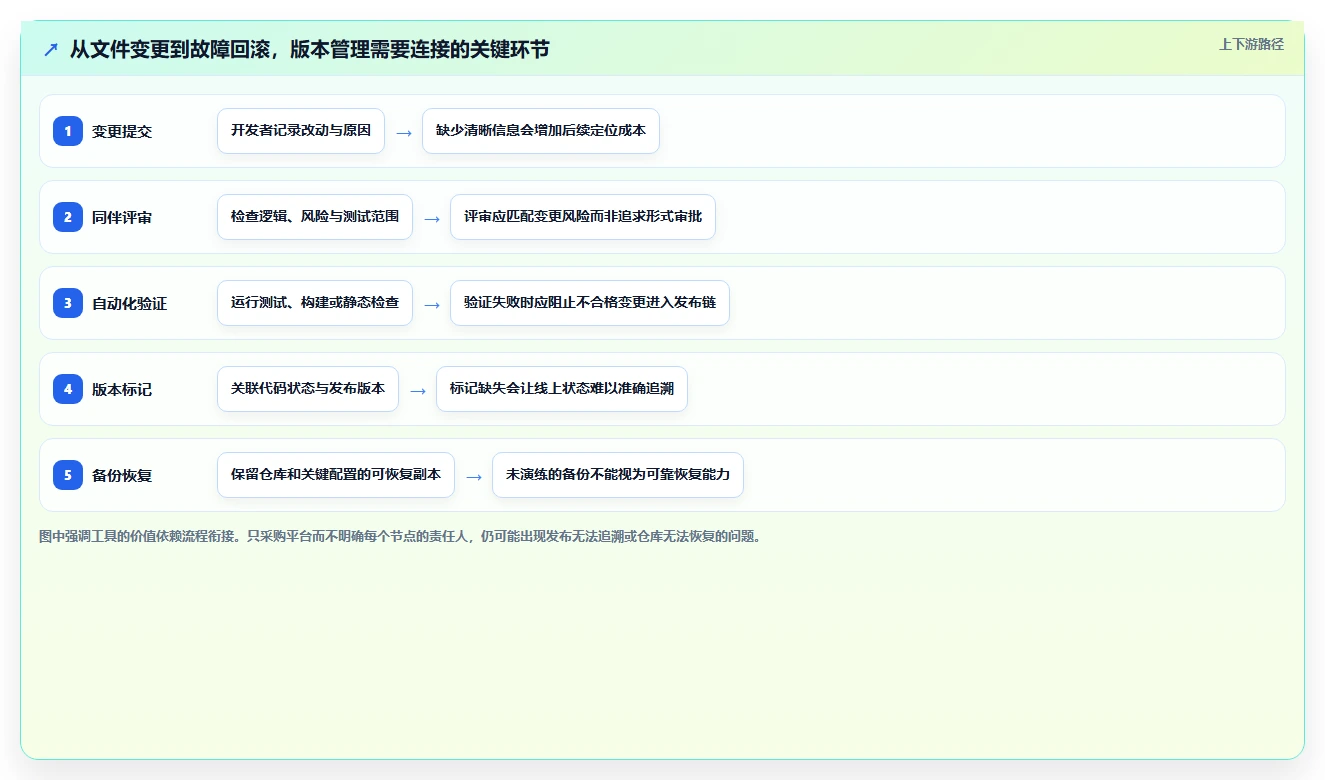Click the 未演练的备份不能视为可靠恢复能力 chip
Image resolution: width=1325 pixels, height=780 pixels.
point(618,475)
